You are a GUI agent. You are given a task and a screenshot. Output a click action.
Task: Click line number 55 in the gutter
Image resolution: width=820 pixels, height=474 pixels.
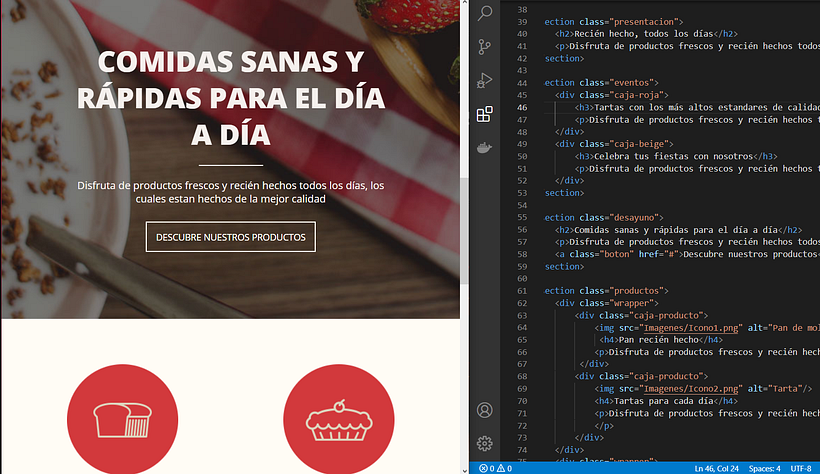tap(522, 217)
